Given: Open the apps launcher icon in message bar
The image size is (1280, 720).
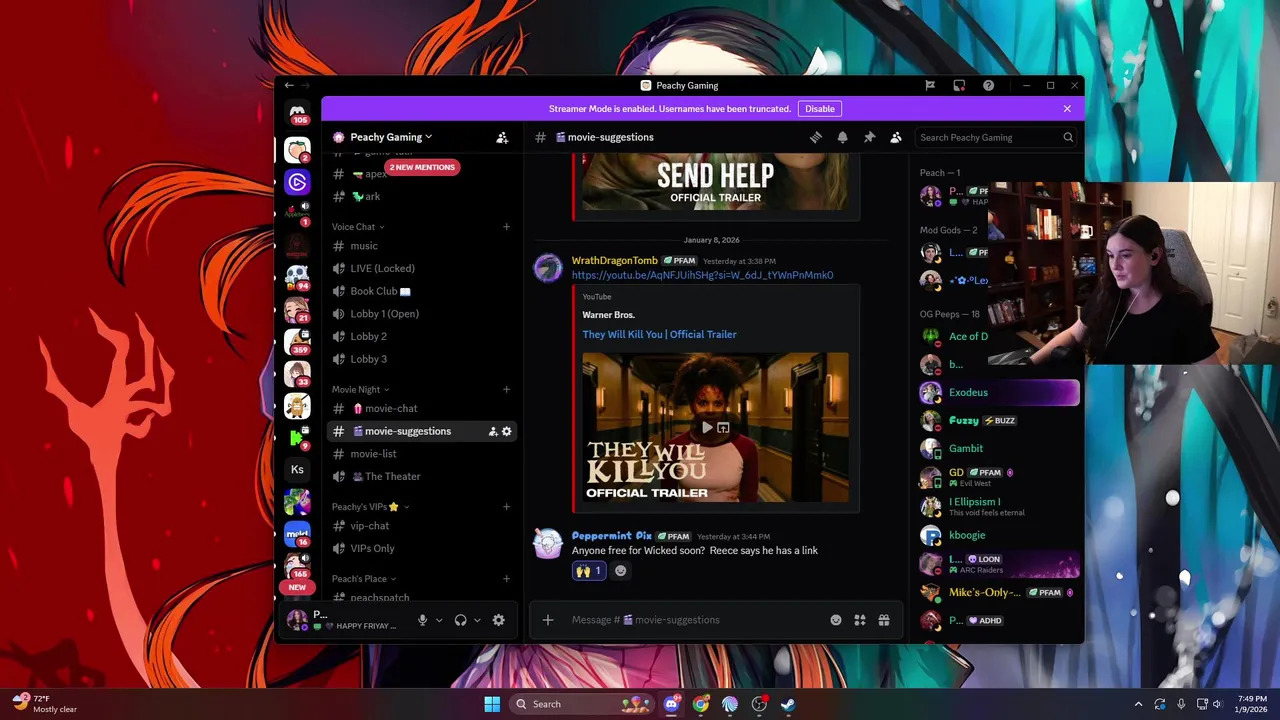Looking at the screenshot, I should tap(860, 620).
